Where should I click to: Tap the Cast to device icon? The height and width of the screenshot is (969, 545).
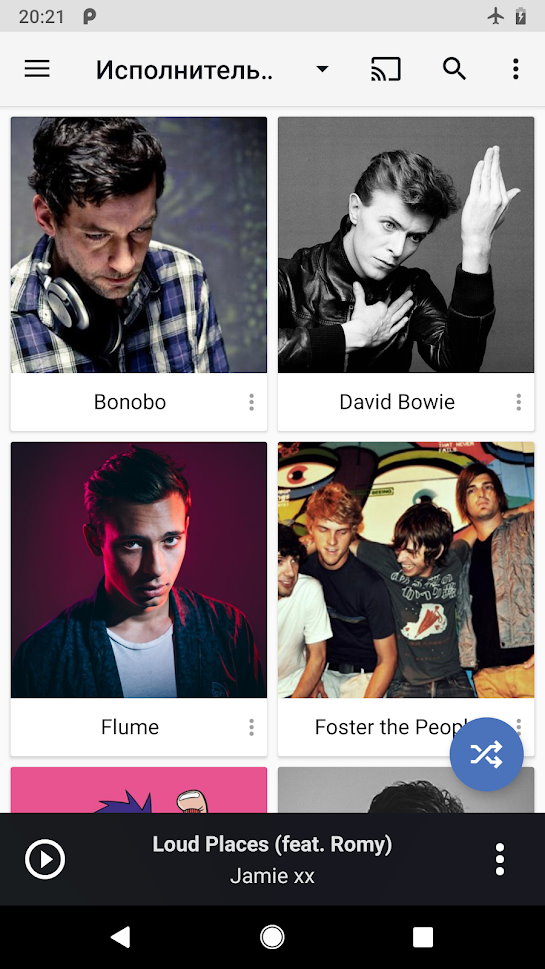point(386,69)
